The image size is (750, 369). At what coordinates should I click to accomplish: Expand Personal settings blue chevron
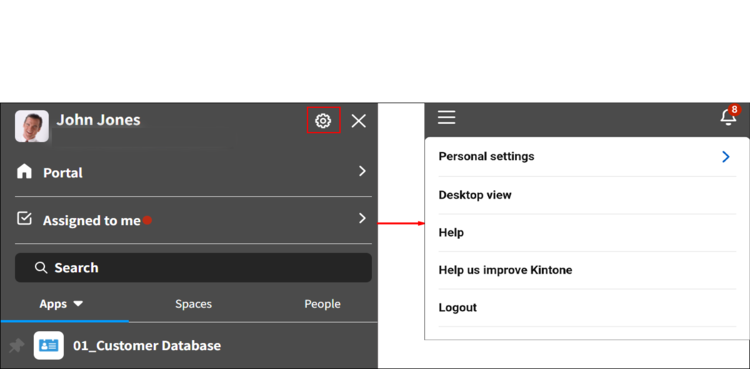click(726, 157)
